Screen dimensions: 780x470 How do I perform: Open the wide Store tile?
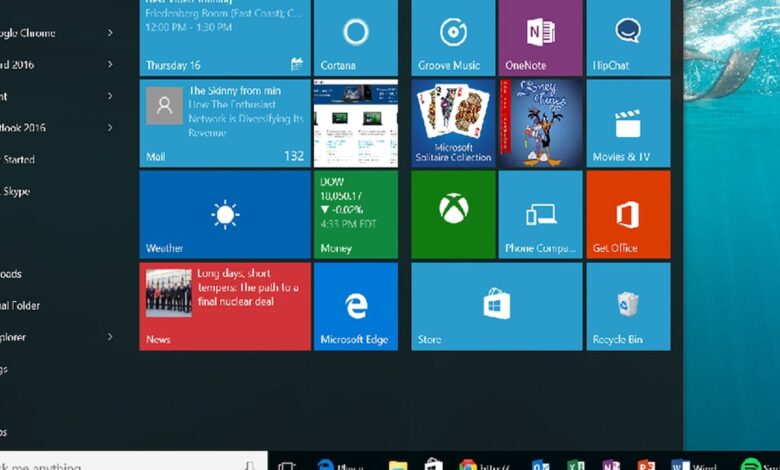pos(496,306)
